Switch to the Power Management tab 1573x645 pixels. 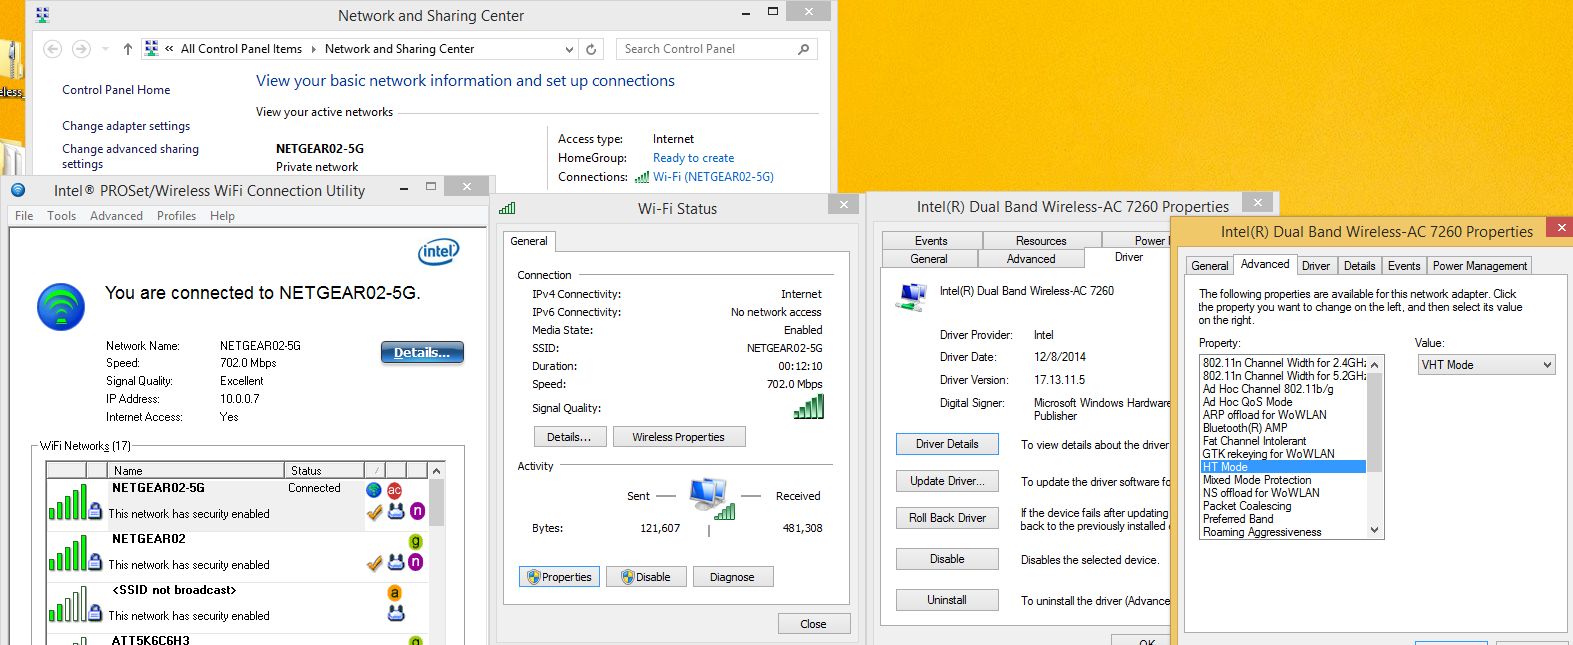click(1479, 266)
